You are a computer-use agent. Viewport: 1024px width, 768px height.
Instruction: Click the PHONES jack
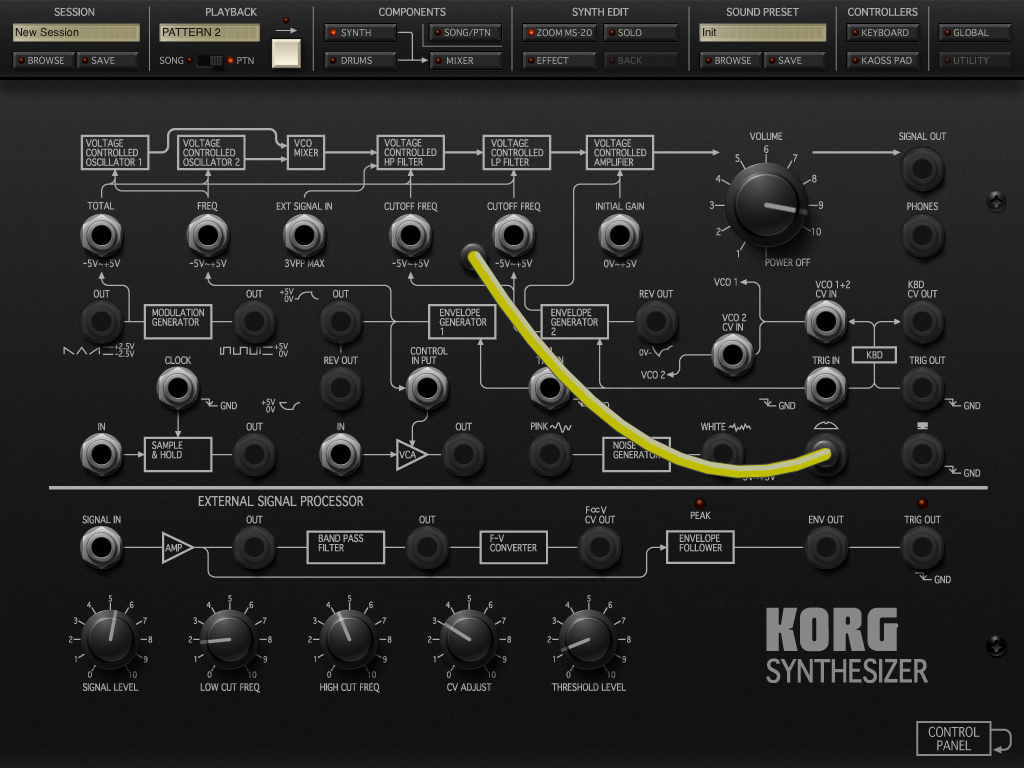pos(922,235)
